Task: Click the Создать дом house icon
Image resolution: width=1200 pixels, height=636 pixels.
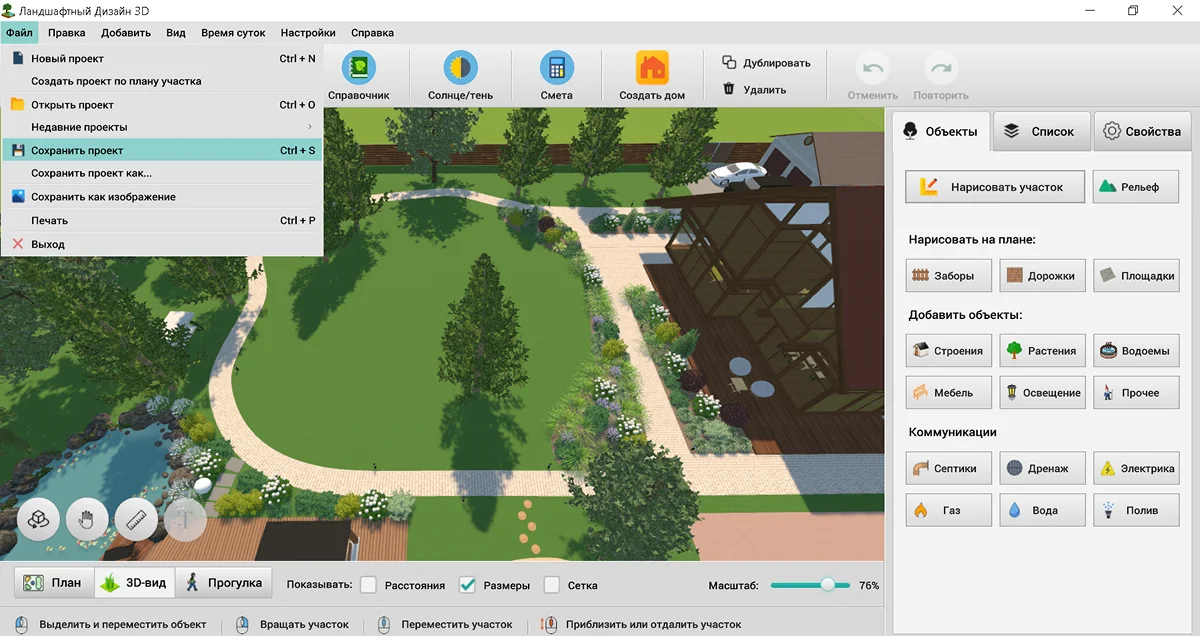Action: coord(652,68)
